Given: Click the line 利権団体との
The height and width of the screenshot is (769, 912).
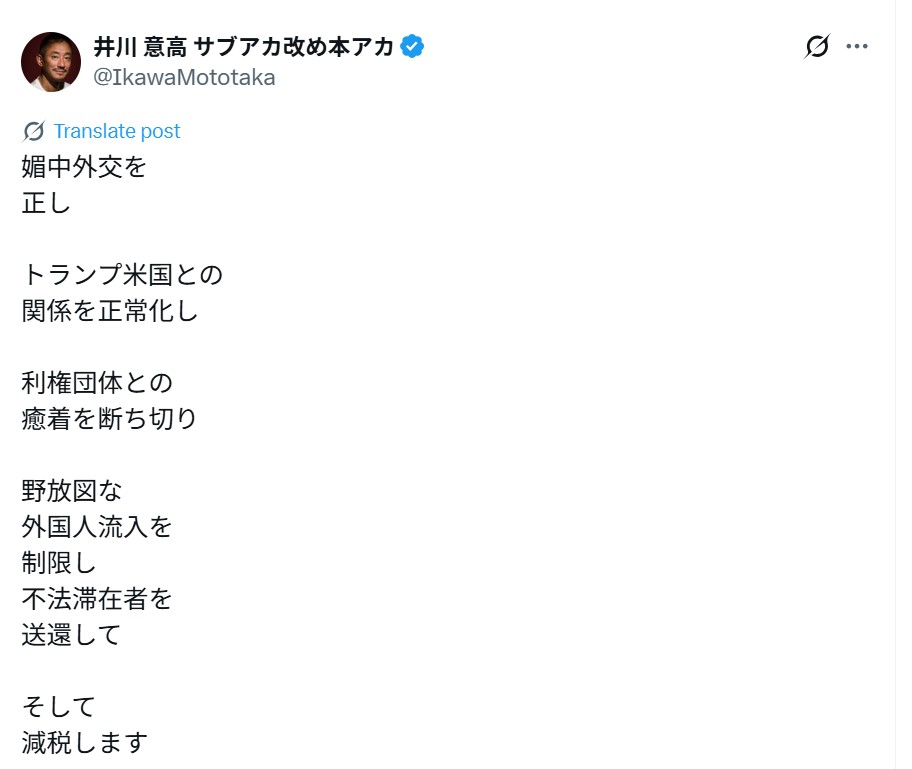Looking at the screenshot, I should (97, 383).
